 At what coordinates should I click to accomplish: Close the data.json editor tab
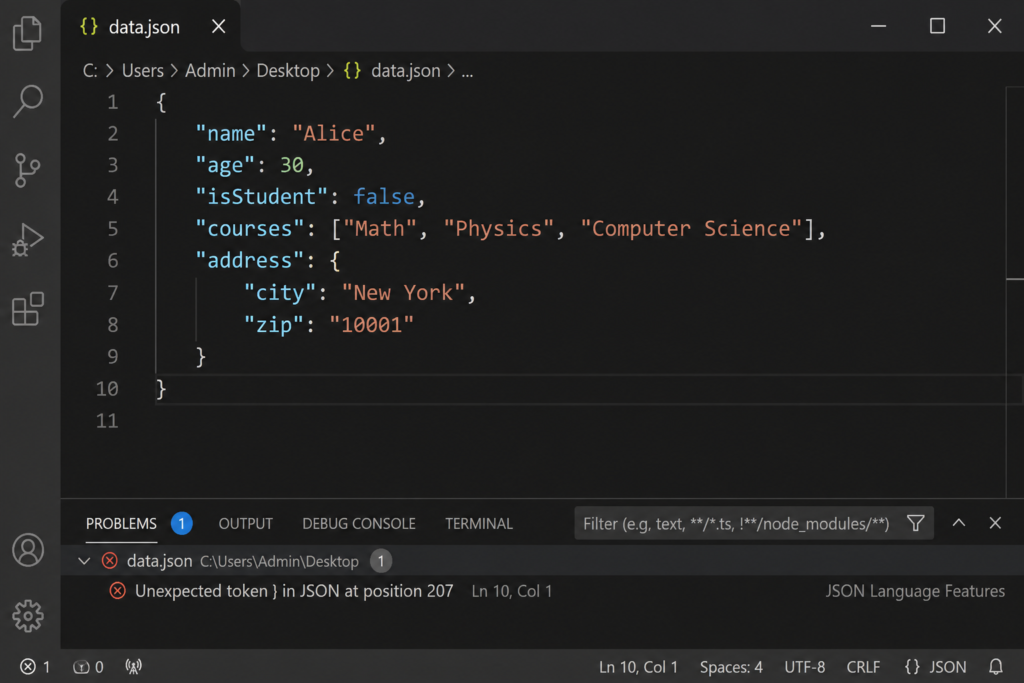click(x=219, y=27)
